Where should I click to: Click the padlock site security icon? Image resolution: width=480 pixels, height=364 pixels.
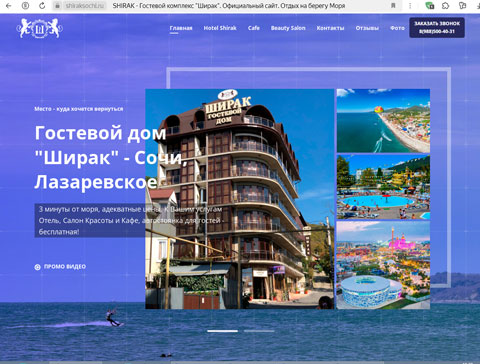(x=57, y=6)
